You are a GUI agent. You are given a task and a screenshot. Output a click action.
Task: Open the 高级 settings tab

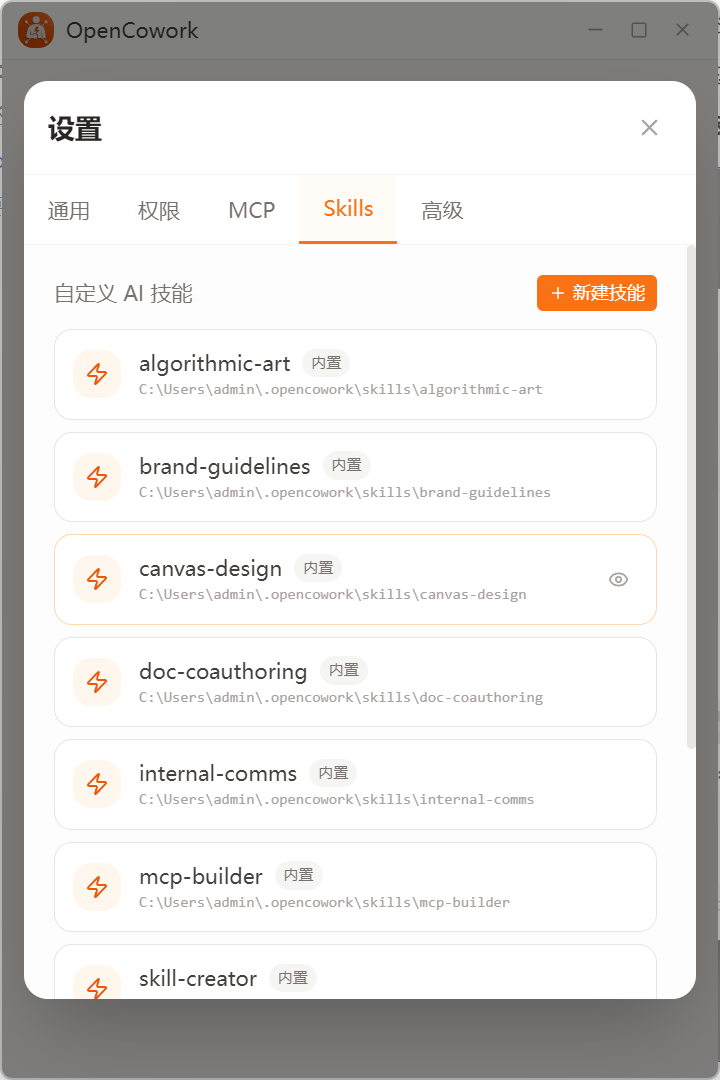click(x=442, y=210)
